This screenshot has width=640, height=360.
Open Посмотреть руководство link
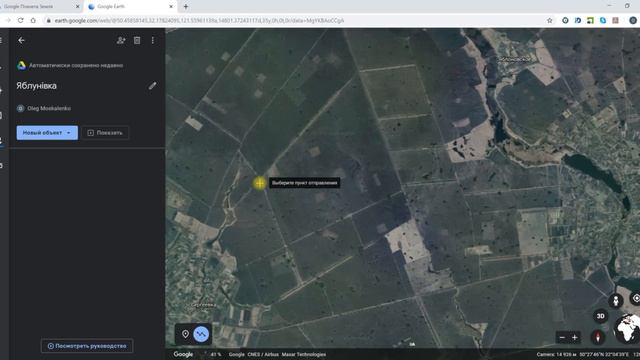(x=87, y=346)
